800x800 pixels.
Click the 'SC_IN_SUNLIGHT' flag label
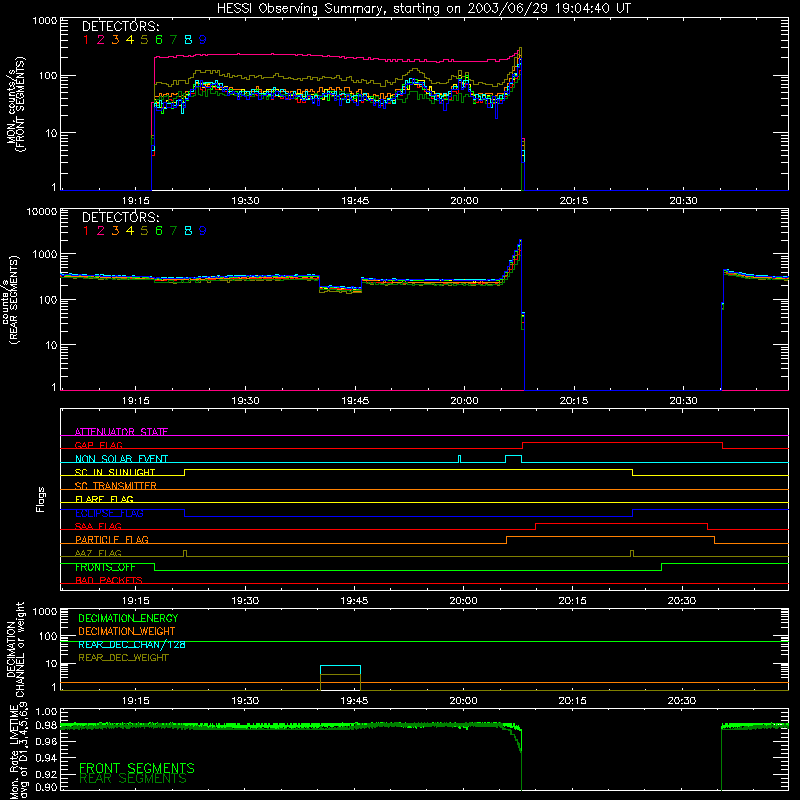coord(115,472)
